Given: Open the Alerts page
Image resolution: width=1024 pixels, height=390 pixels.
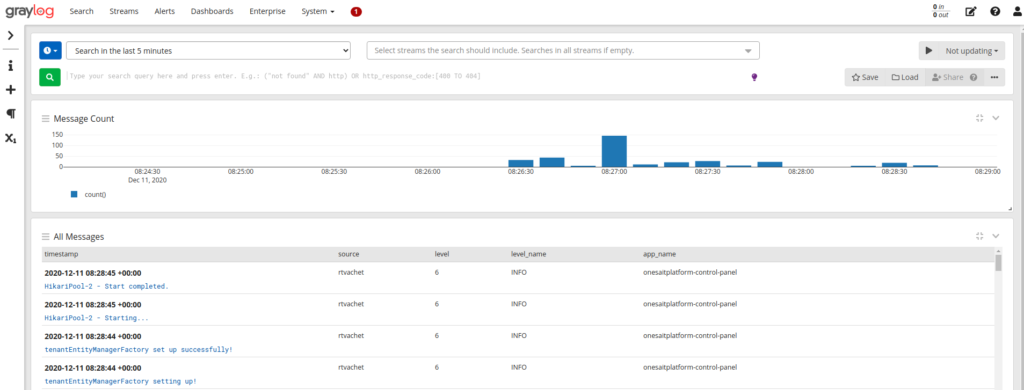Looking at the screenshot, I should pyautogui.click(x=165, y=11).
